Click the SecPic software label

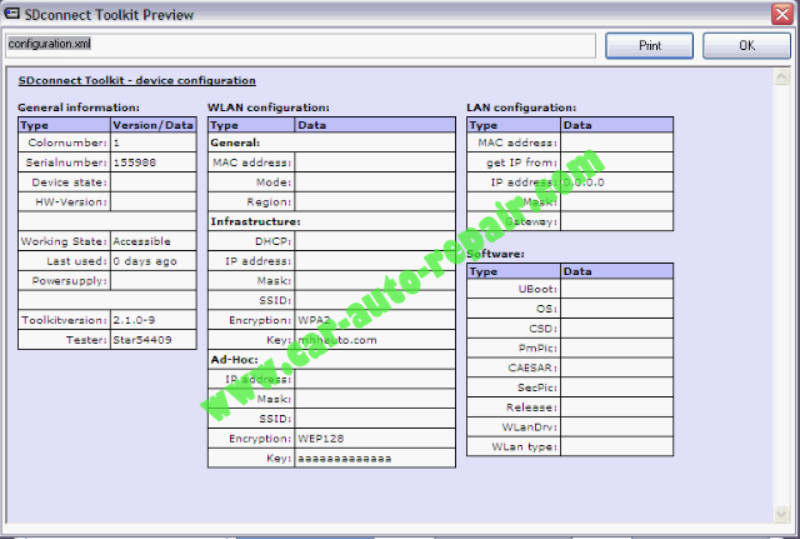coord(537,387)
